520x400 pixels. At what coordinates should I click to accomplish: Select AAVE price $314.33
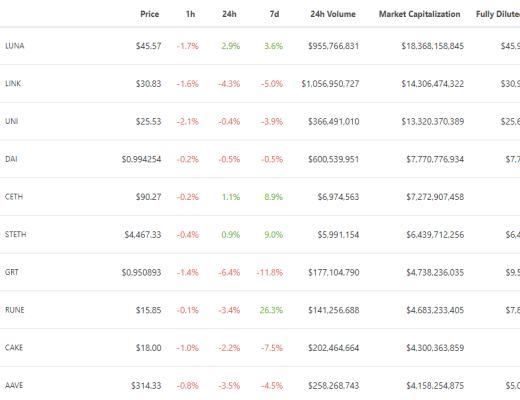146,386
